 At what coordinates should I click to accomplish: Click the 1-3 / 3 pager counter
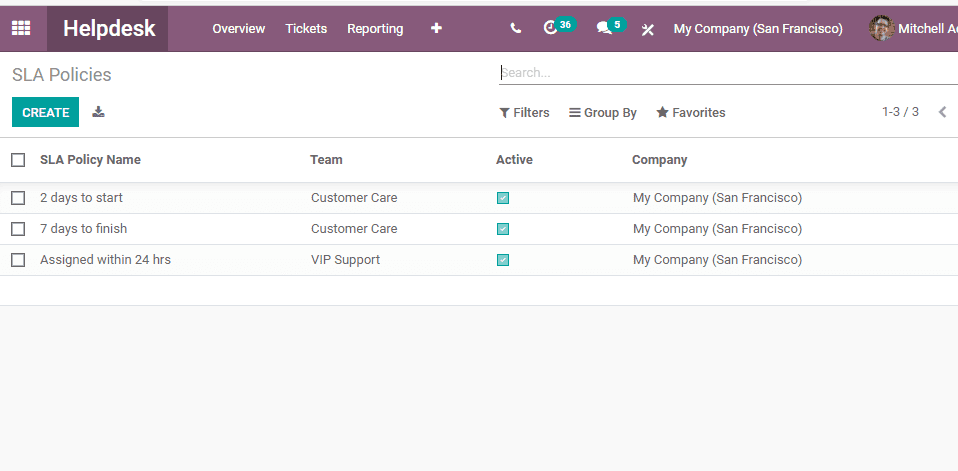901,112
